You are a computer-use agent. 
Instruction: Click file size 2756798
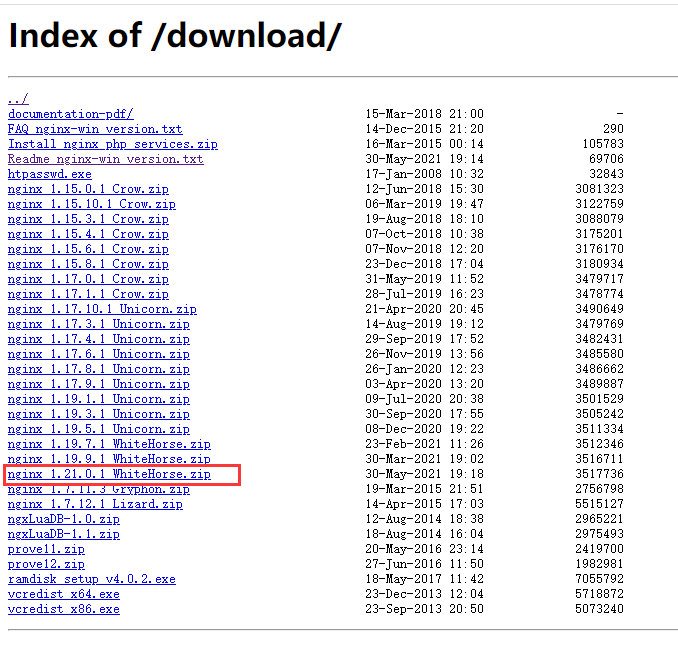(599, 489)
